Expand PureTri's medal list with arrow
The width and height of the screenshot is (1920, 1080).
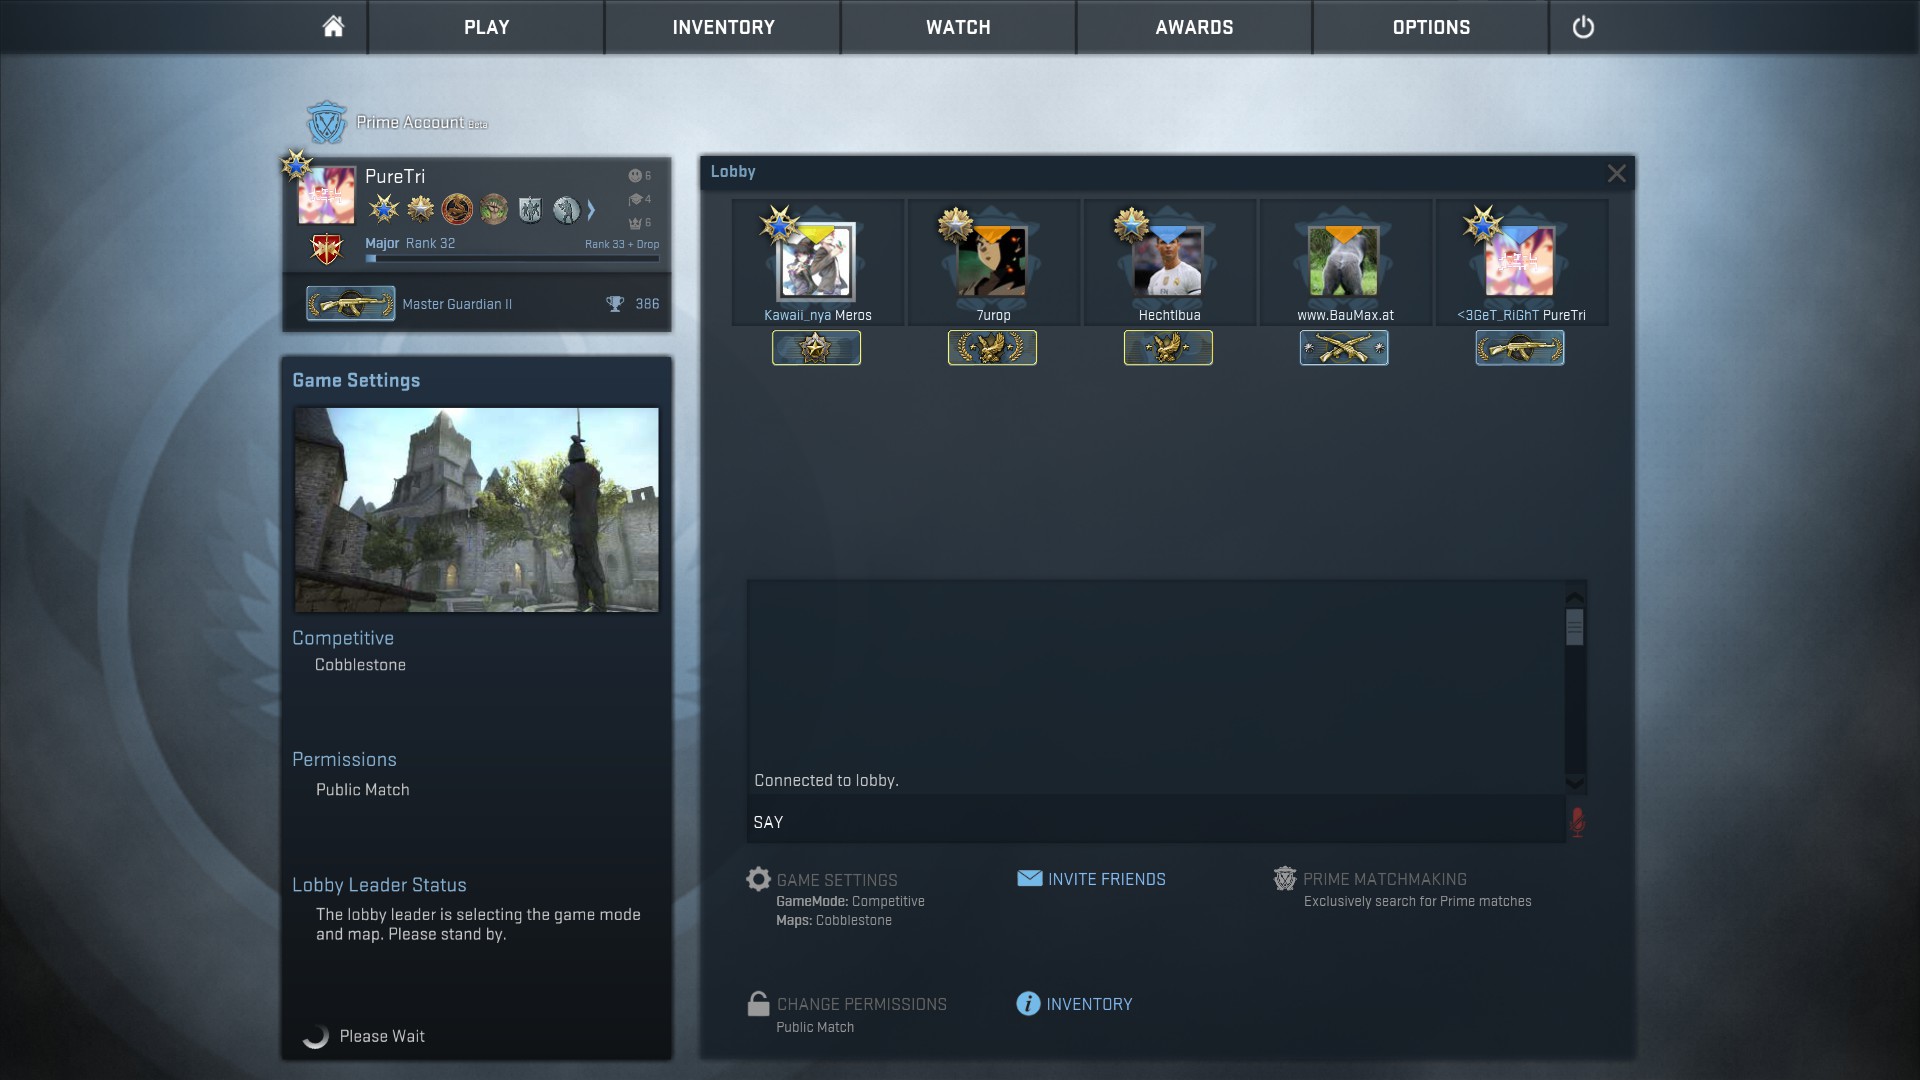(x=591, y=210)
